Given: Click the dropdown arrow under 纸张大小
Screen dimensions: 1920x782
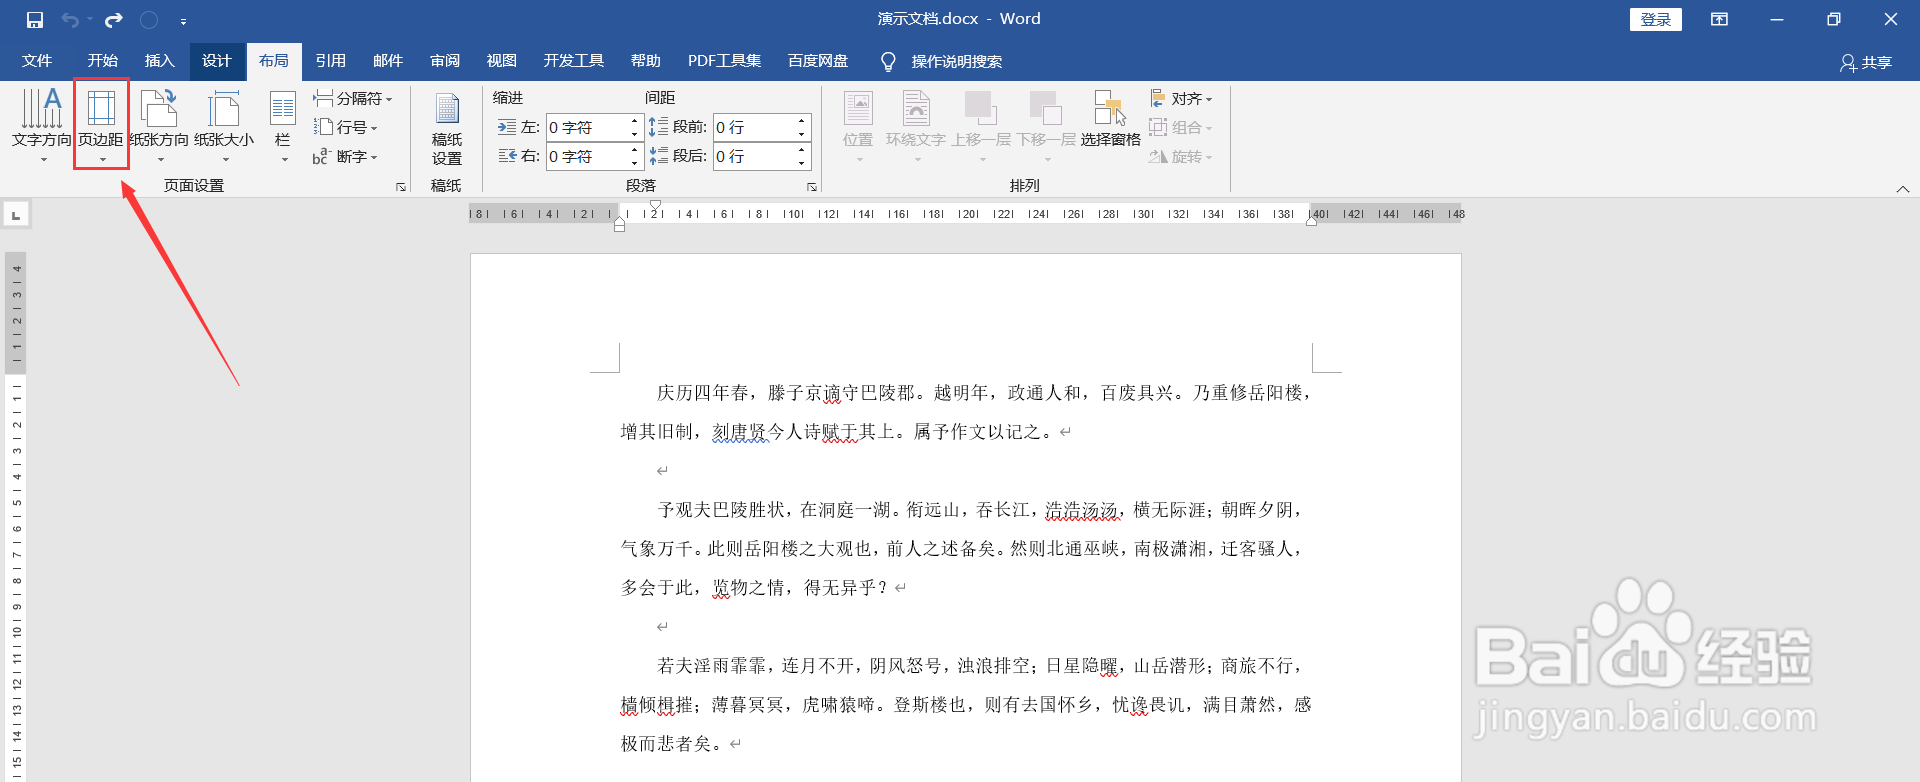Looking at the screenshot, I should 225,159.
